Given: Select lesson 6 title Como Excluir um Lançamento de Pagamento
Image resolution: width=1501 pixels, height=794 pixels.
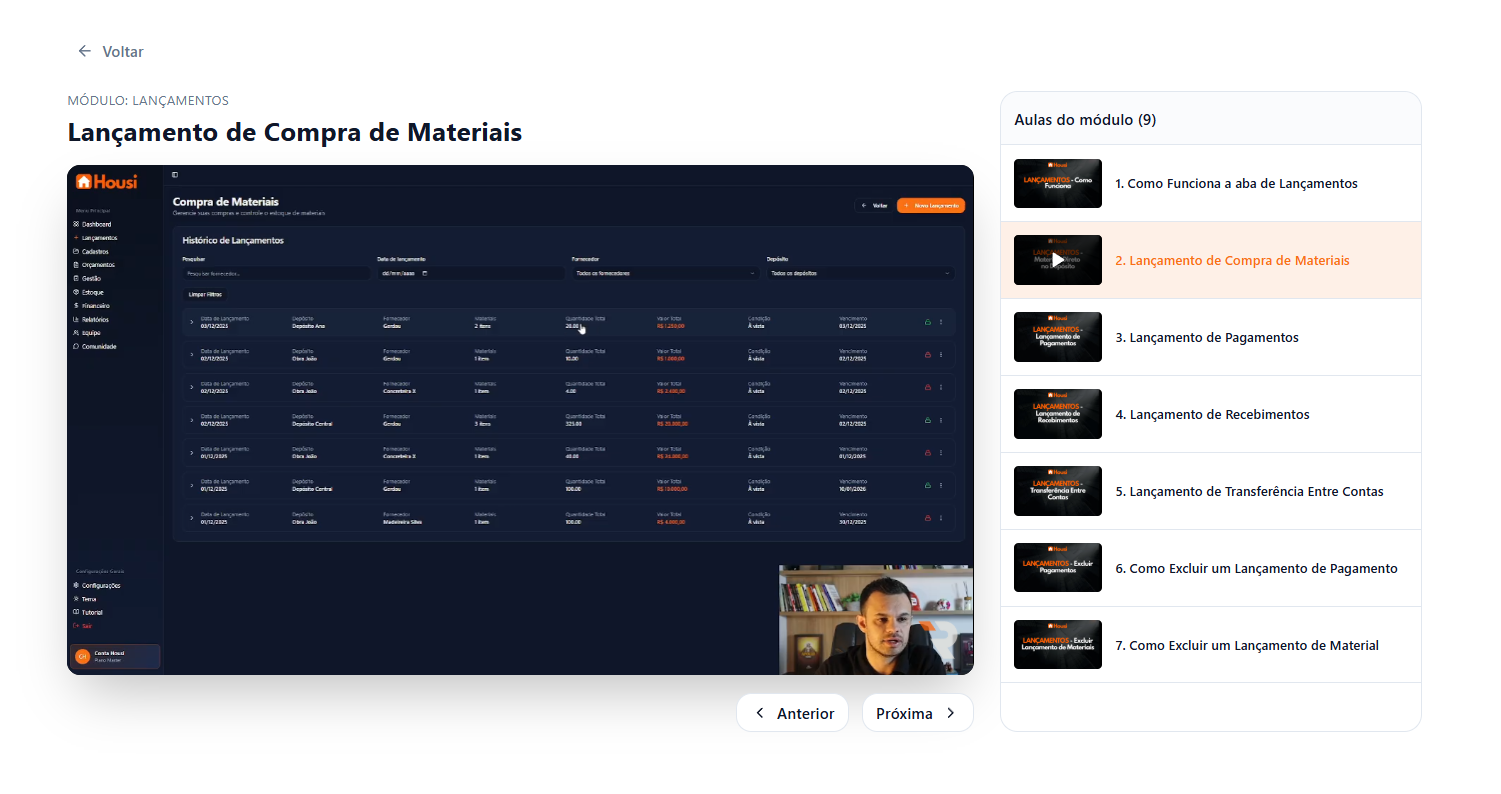Looking at the screenshot, I should (1256, 569).
